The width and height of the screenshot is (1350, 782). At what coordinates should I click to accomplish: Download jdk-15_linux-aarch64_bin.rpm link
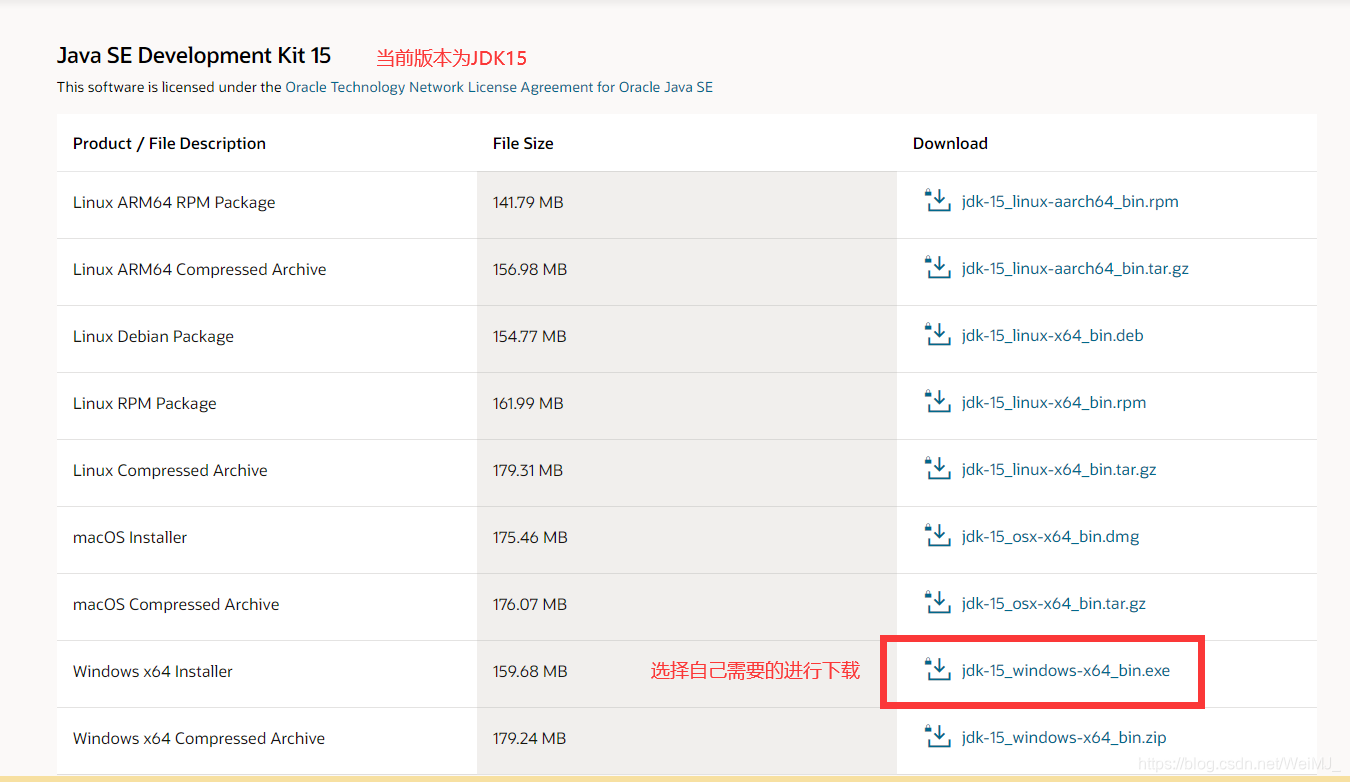[1070, 202]
